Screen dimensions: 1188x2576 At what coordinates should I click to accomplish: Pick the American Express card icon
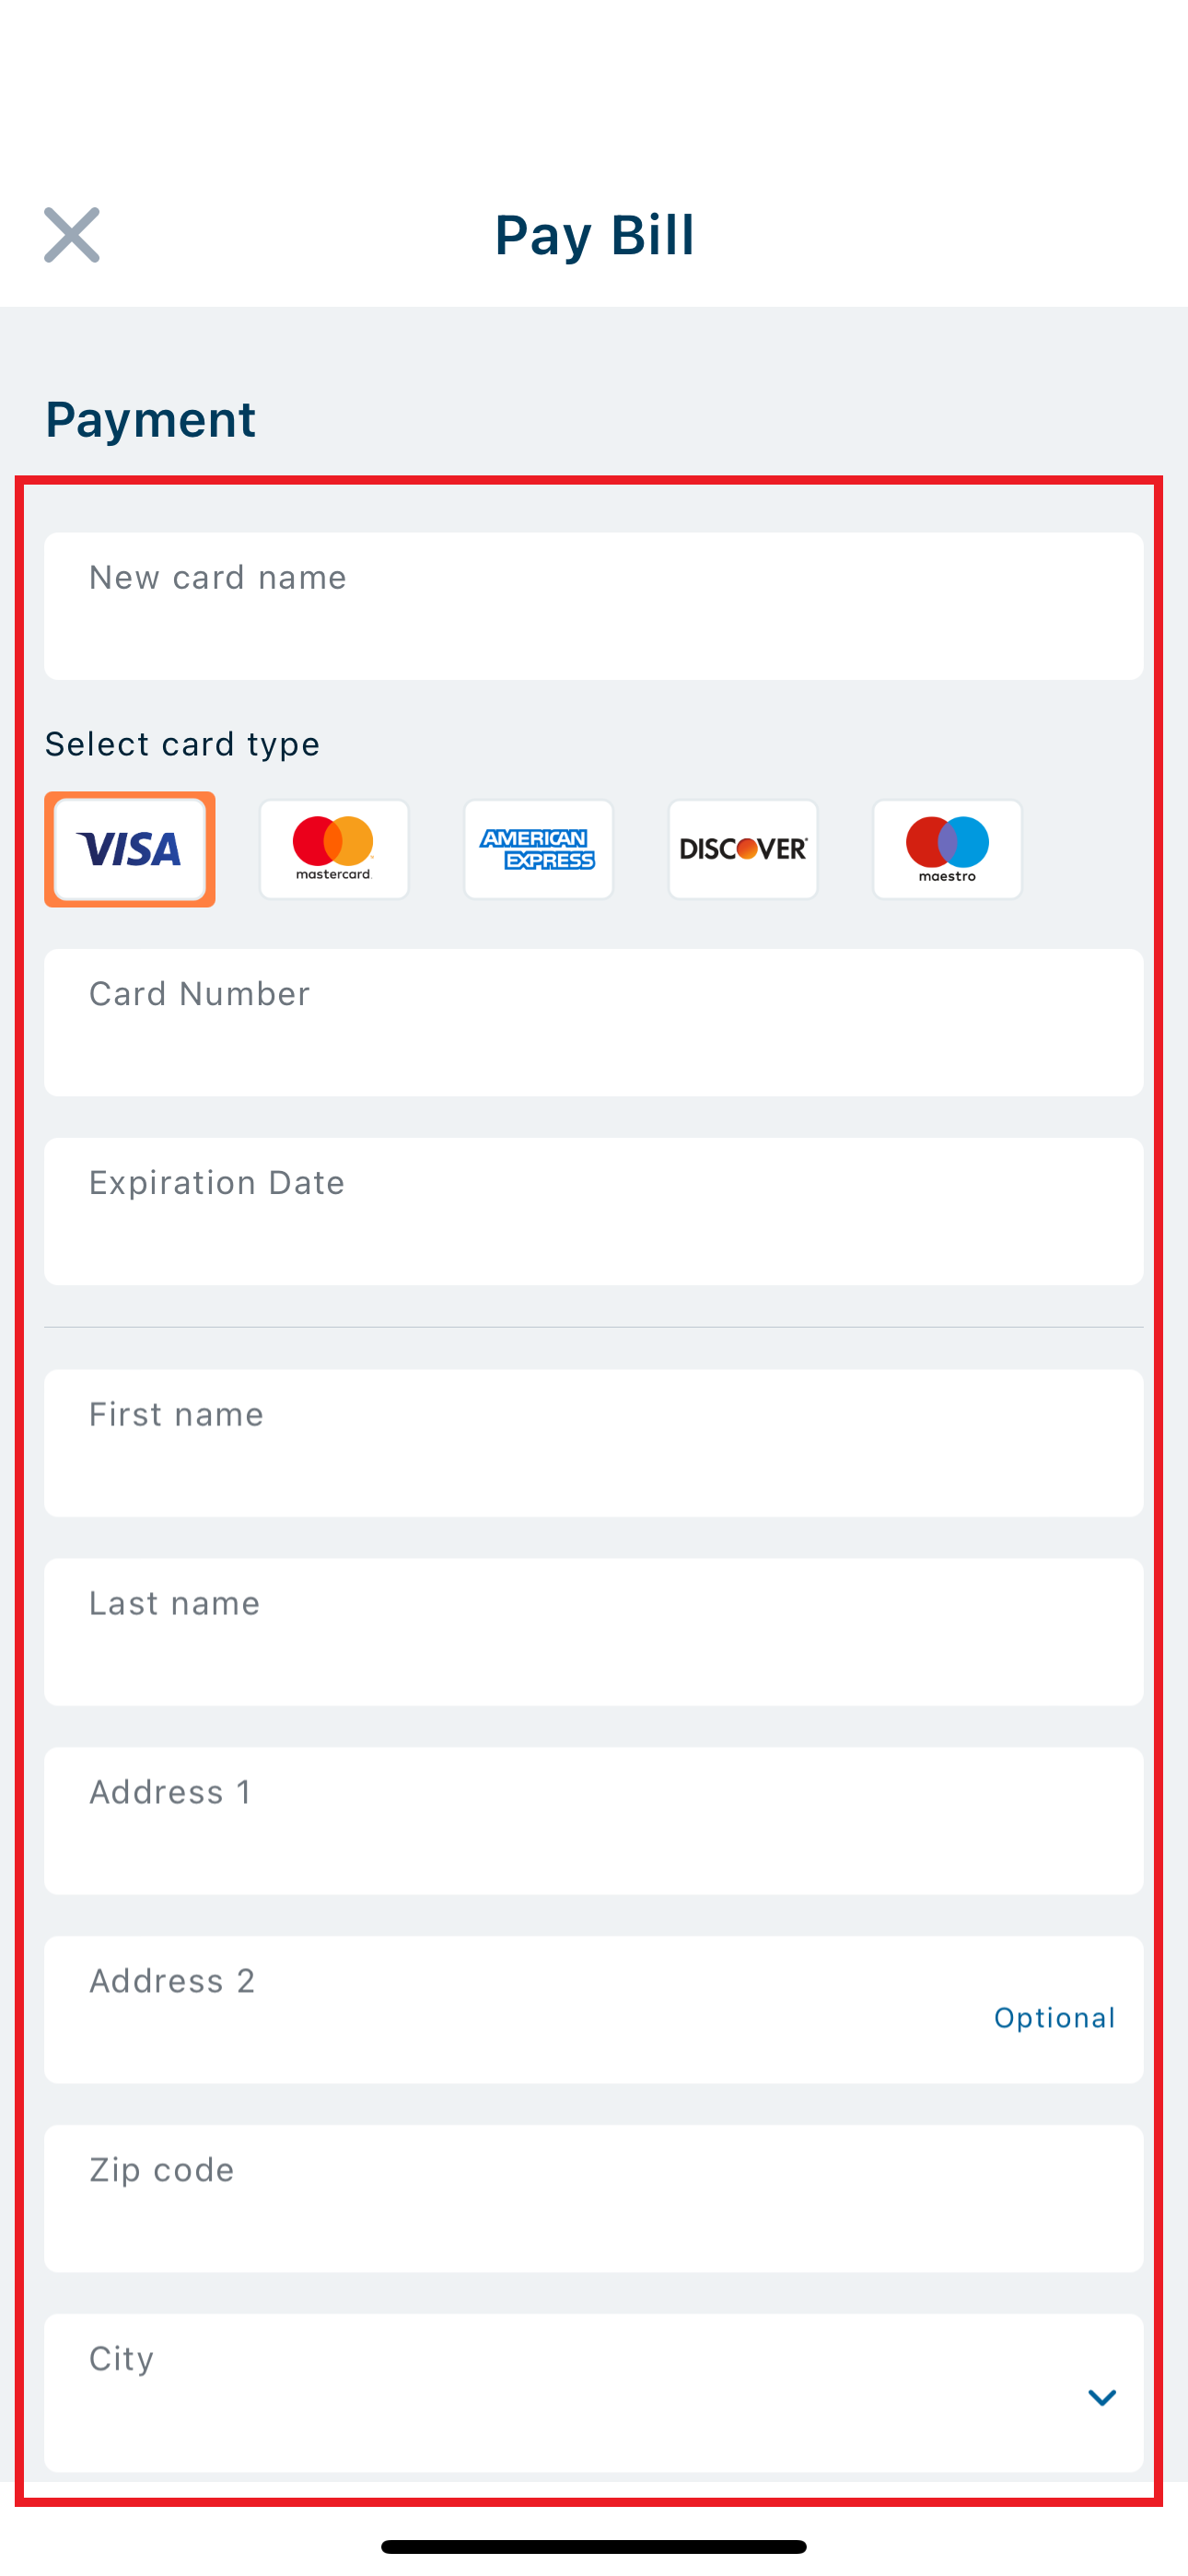(x=538, y=849)
